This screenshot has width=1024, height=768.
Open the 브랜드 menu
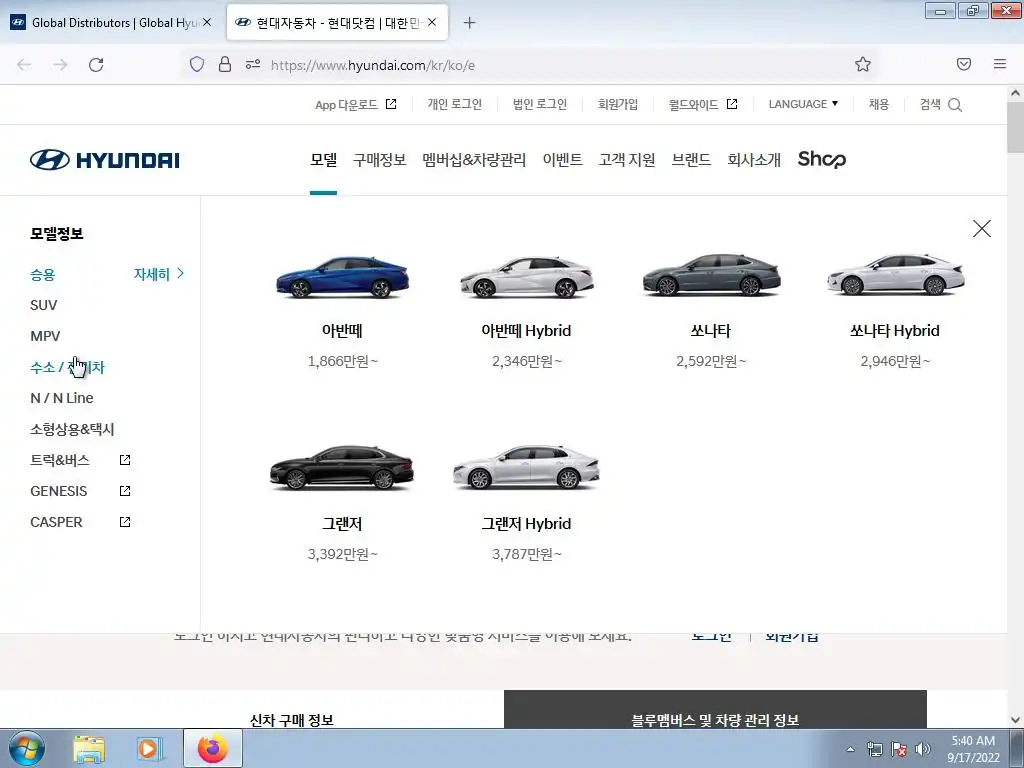pos(691,159)
